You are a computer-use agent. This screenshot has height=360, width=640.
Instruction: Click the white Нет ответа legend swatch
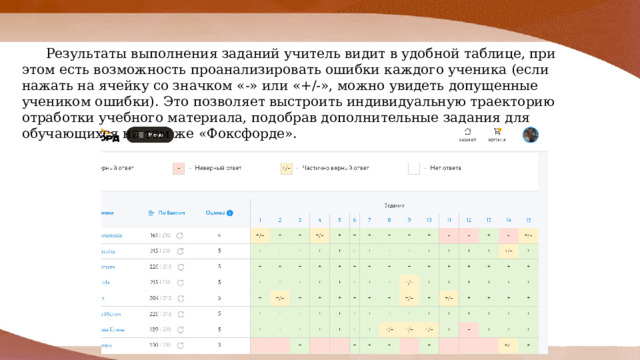click(x=413, y=168)
